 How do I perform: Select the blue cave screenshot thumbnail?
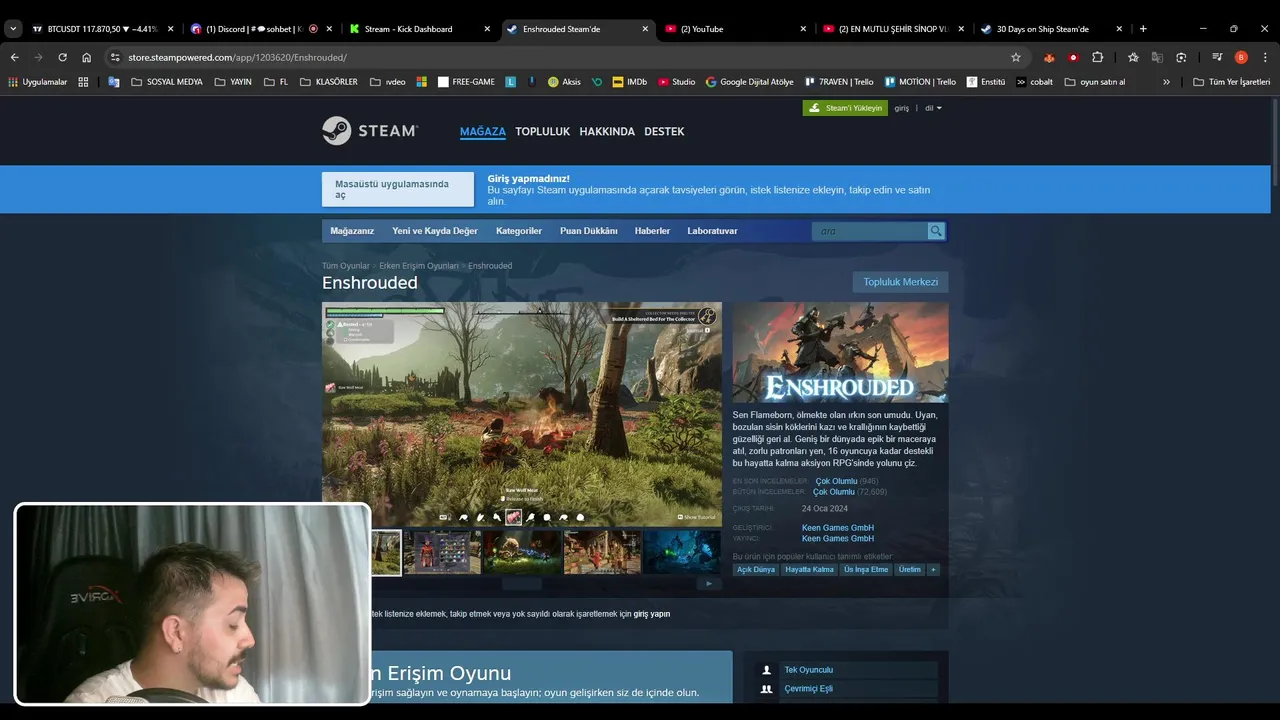point(682,552)
